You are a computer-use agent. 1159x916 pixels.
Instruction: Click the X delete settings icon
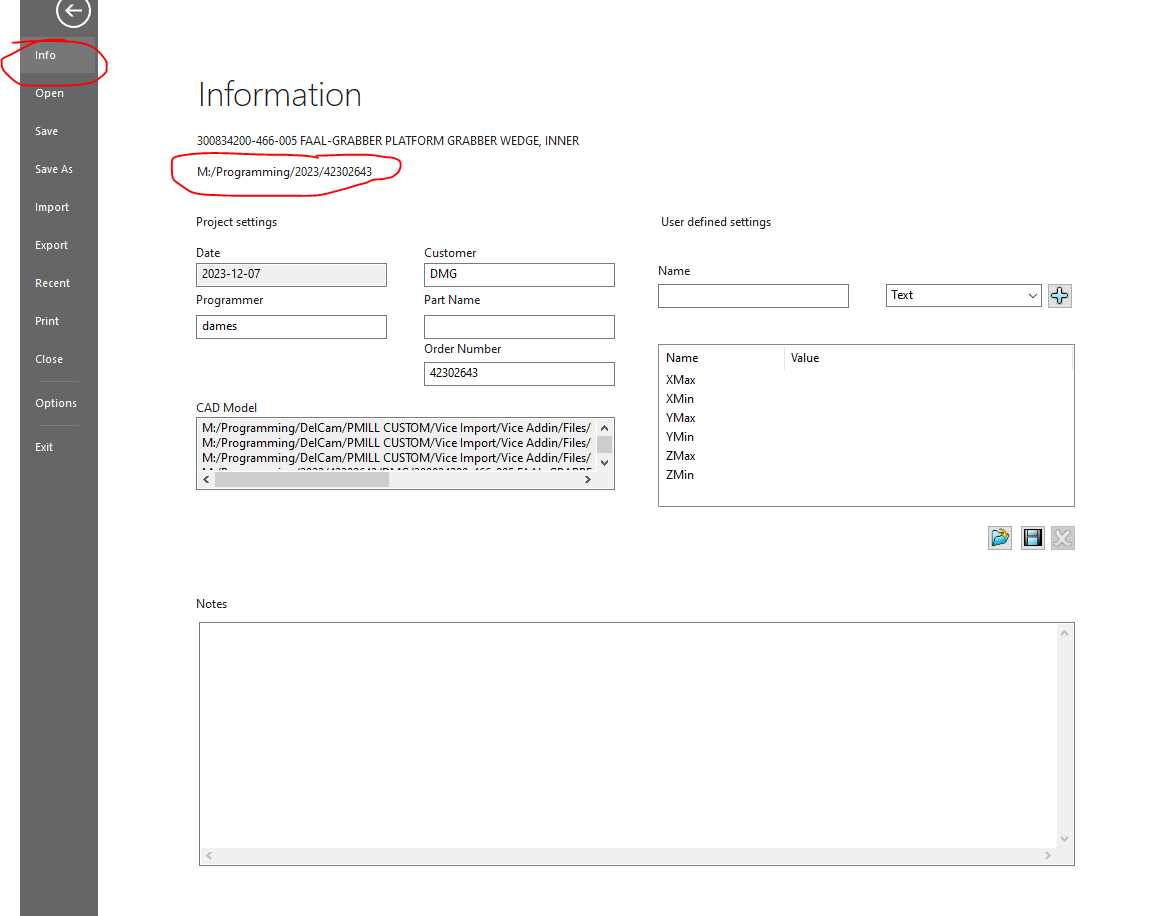(1062, 537)
